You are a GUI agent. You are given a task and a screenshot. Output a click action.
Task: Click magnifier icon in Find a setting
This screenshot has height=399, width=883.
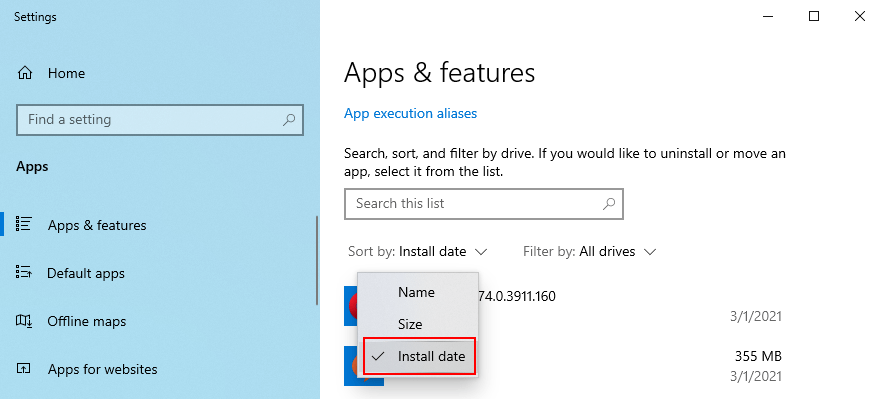(x=289, y=119)
